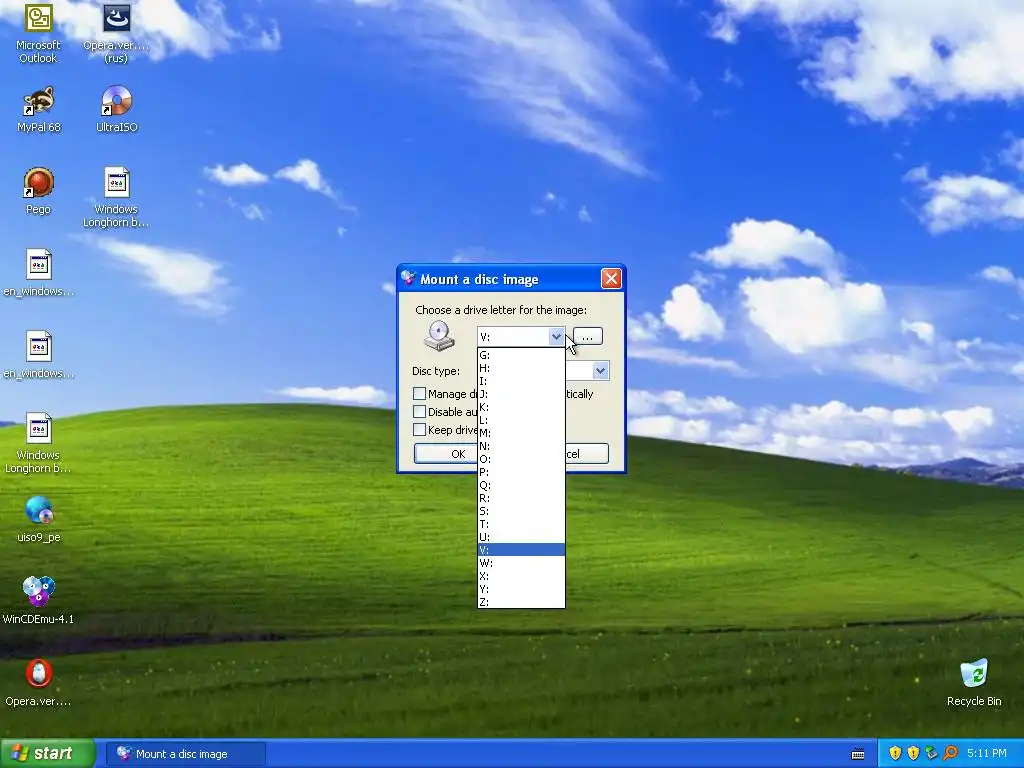Screen dimensions: 1024x768
Task: Click the disc drive icon in the dialog
Action: [x=439, y=335]
